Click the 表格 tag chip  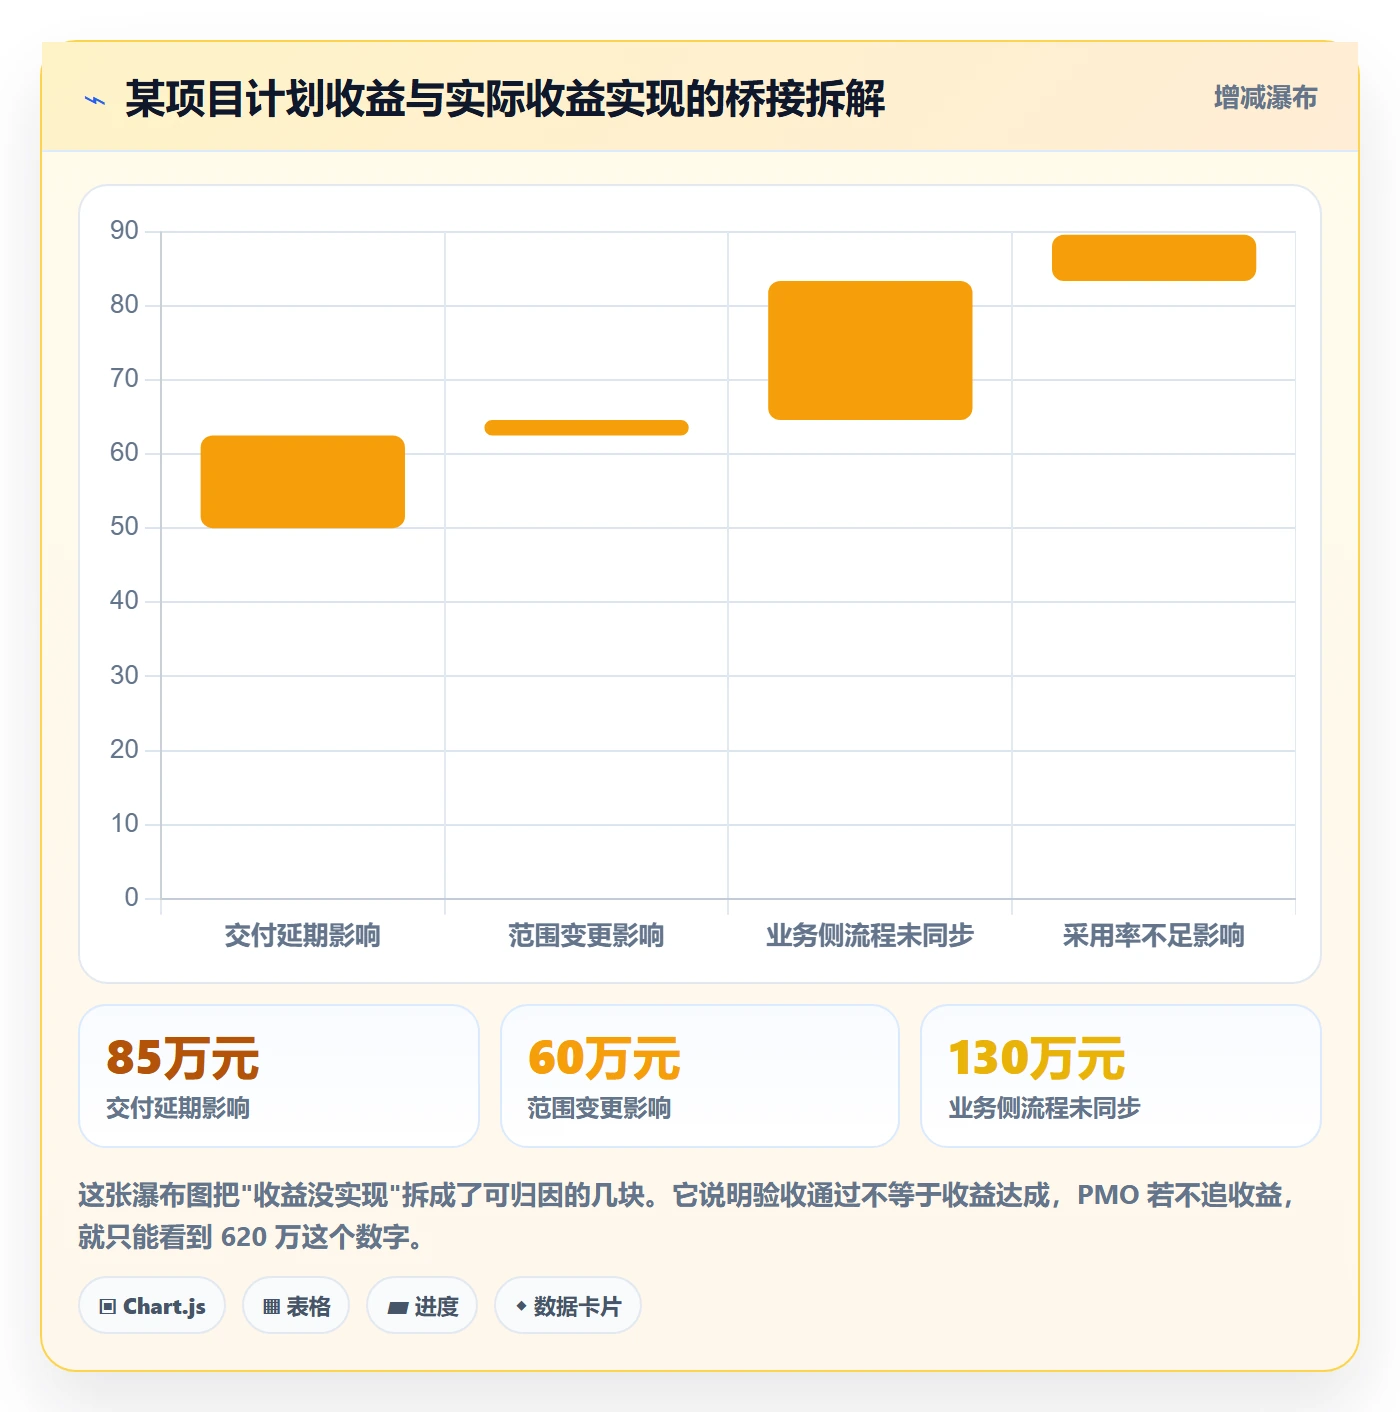pyautogui.click(x=296, y=1305)
